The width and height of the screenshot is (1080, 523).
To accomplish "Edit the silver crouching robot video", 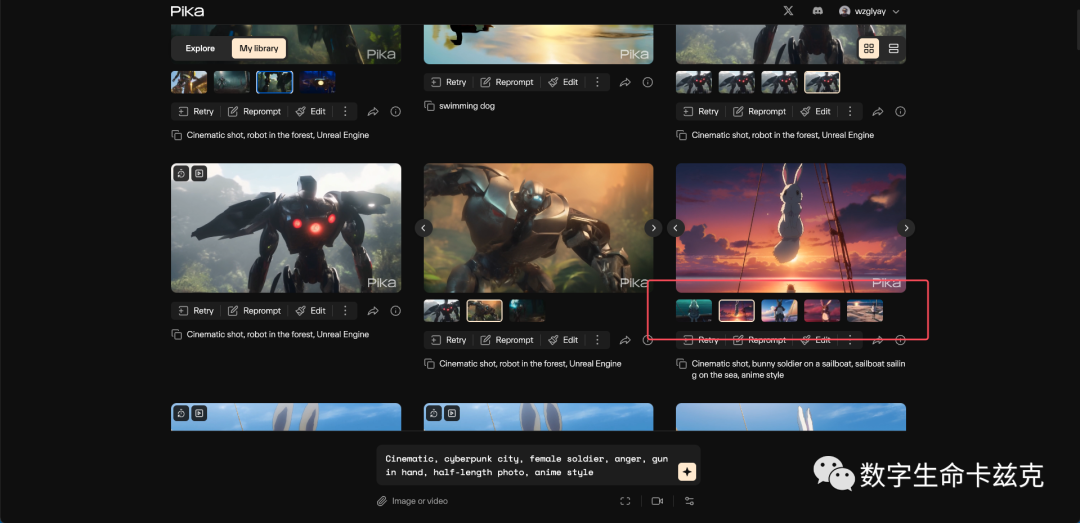I will pos(563,340).
